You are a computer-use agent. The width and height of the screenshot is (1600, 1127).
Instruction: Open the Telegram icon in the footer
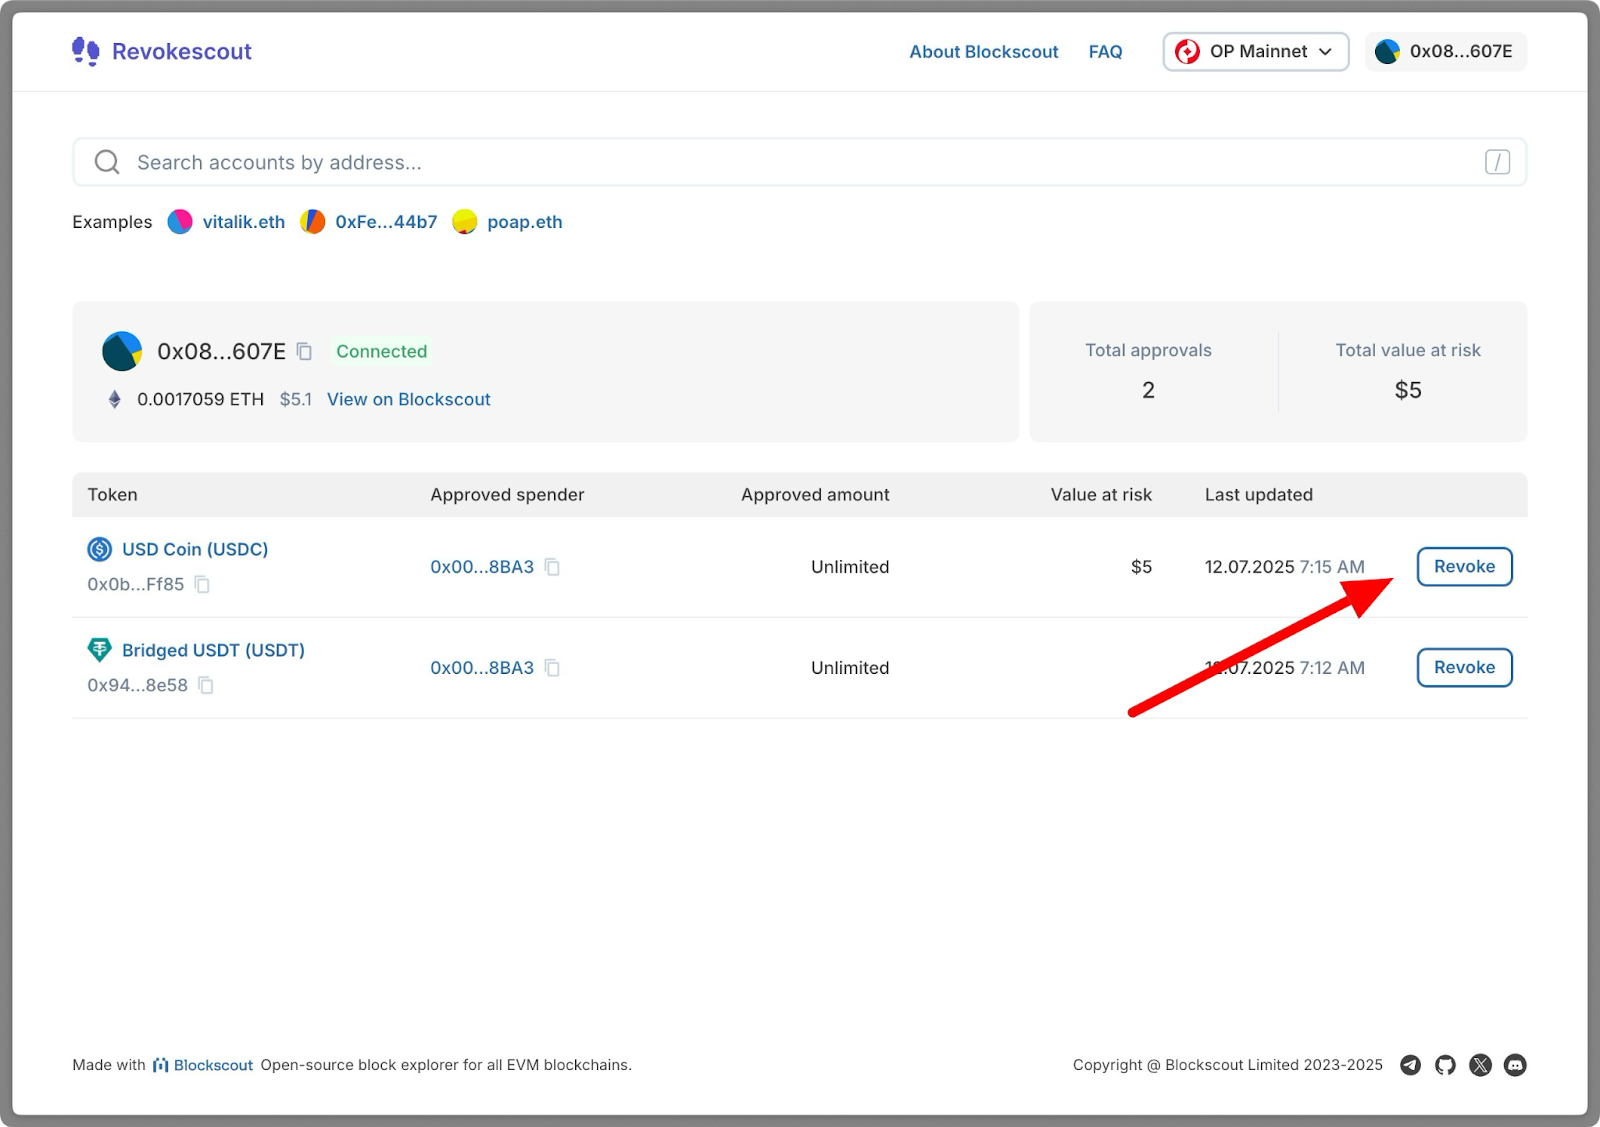1410,1065
